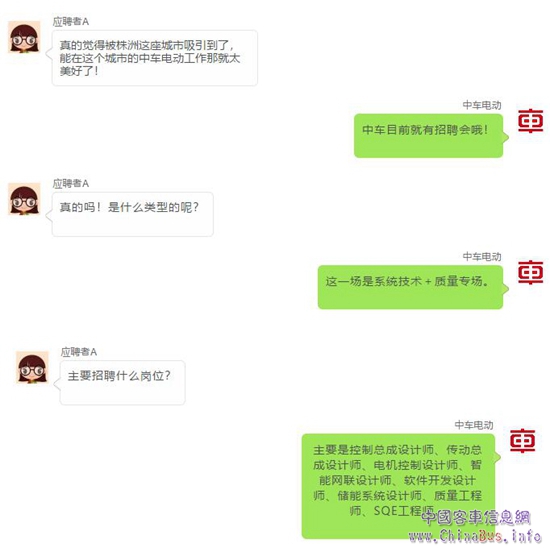
Task: Click second red 中车电动 logo avatar
Action: pyautogui.click(x=530, y=272)
